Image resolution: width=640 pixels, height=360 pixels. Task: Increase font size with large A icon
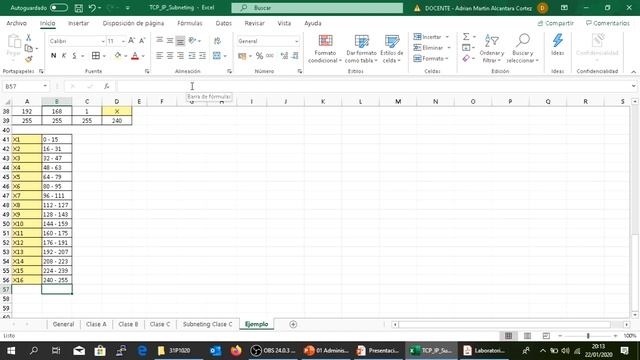point(131,41)
